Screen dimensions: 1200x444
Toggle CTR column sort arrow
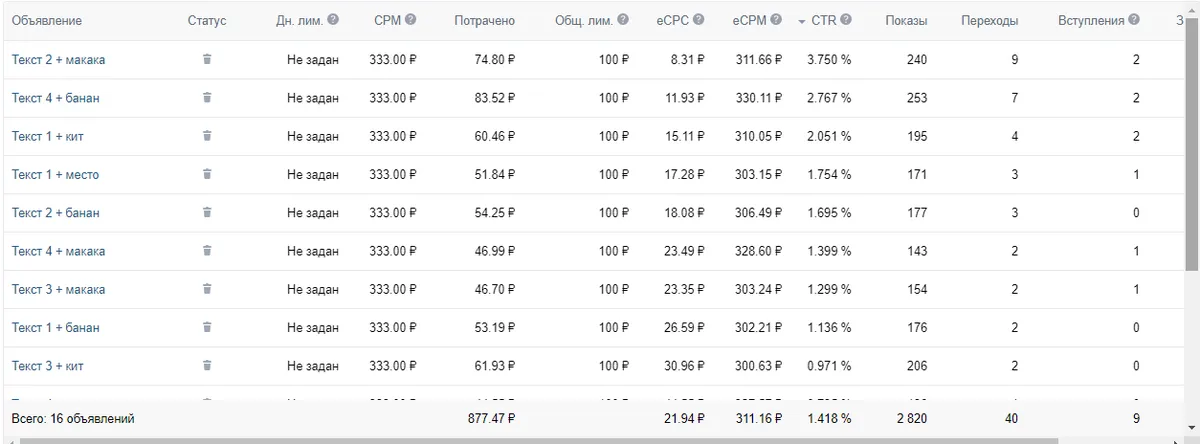(802, 21)
